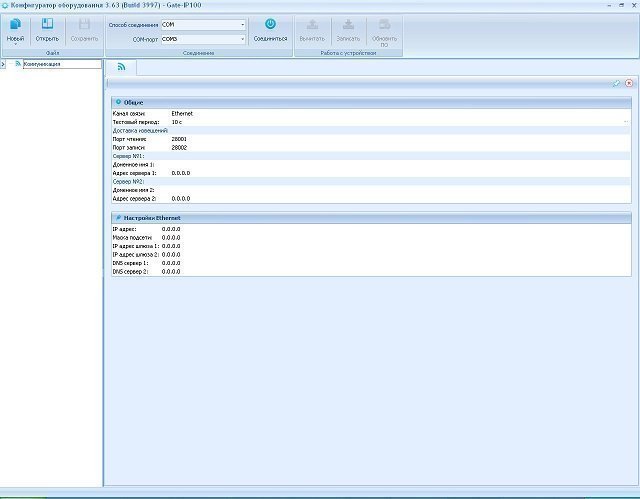Click the Настройки Ethernet header icon
The image size is (640, 499).
(118, 218)
